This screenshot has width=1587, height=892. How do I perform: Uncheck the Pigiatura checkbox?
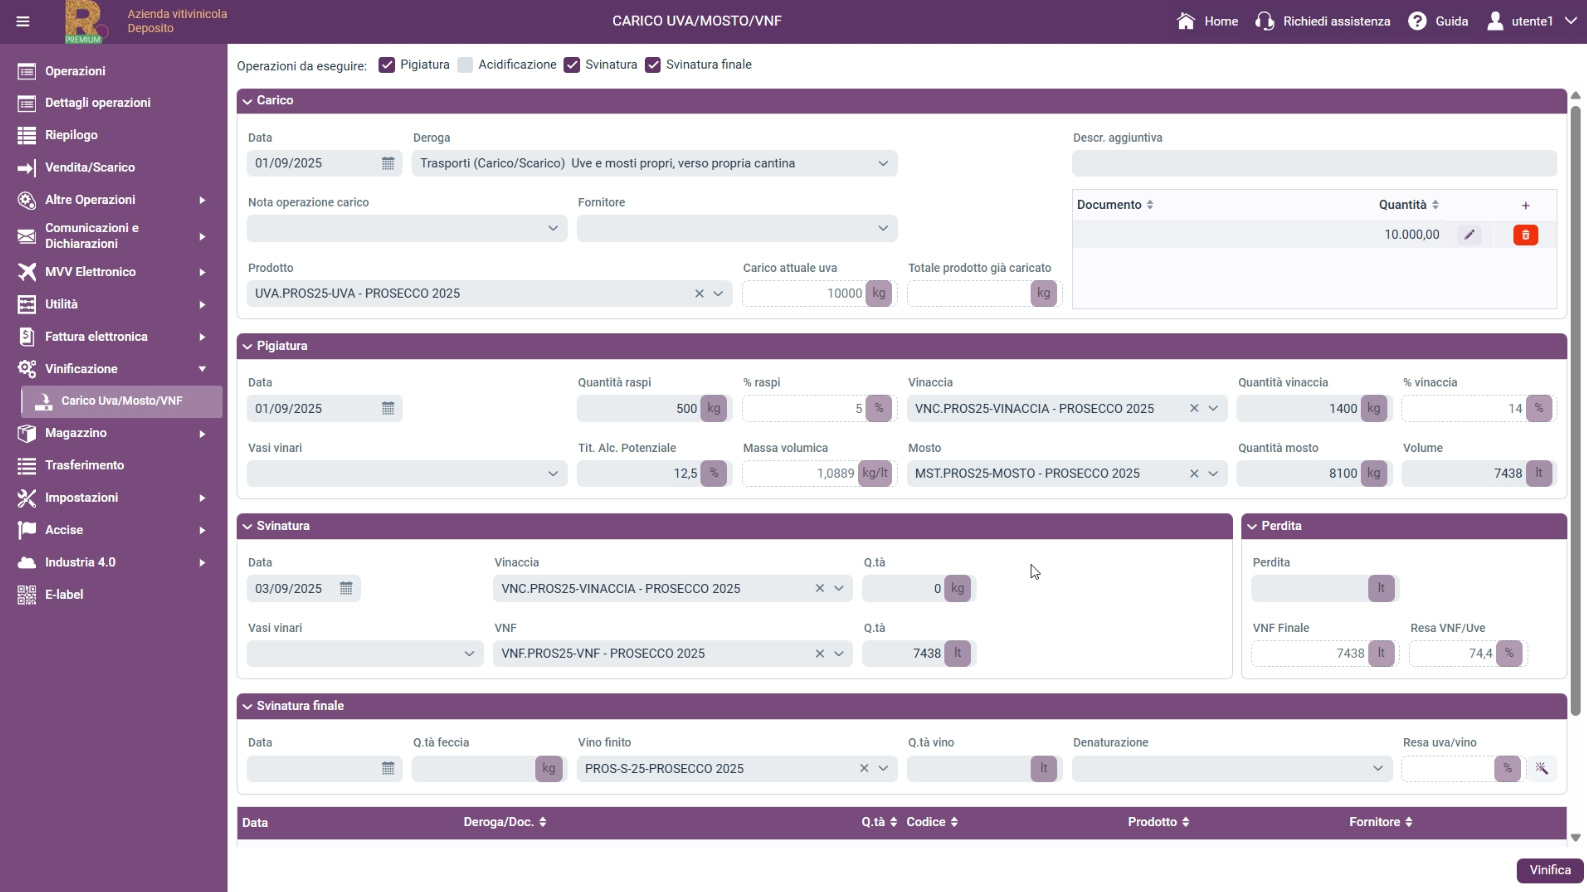click(387, 65)
